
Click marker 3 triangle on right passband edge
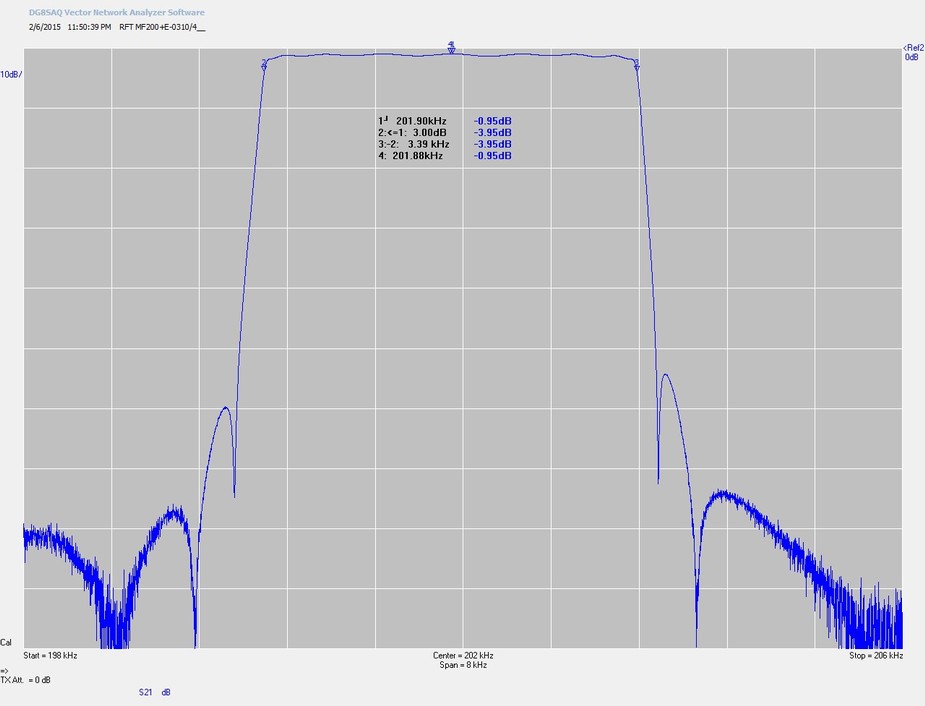[x=637, y=67]
